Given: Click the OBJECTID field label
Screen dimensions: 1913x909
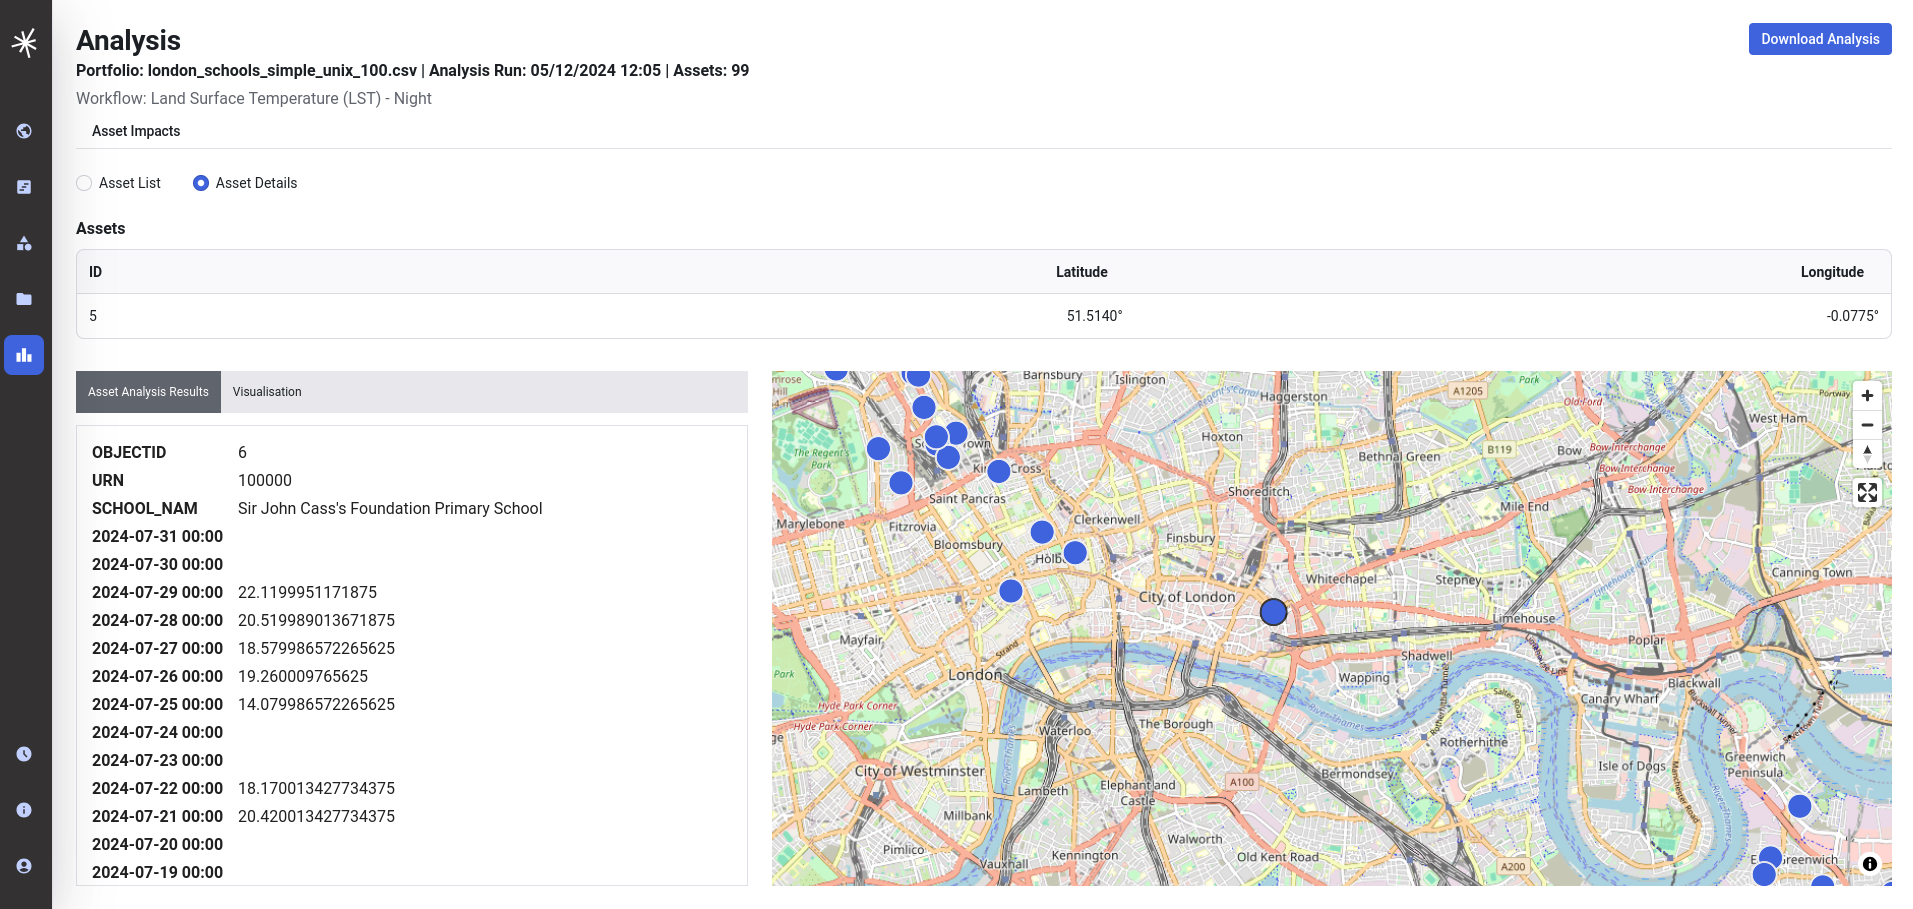Looking at the screenshot, I should [129, 452].
